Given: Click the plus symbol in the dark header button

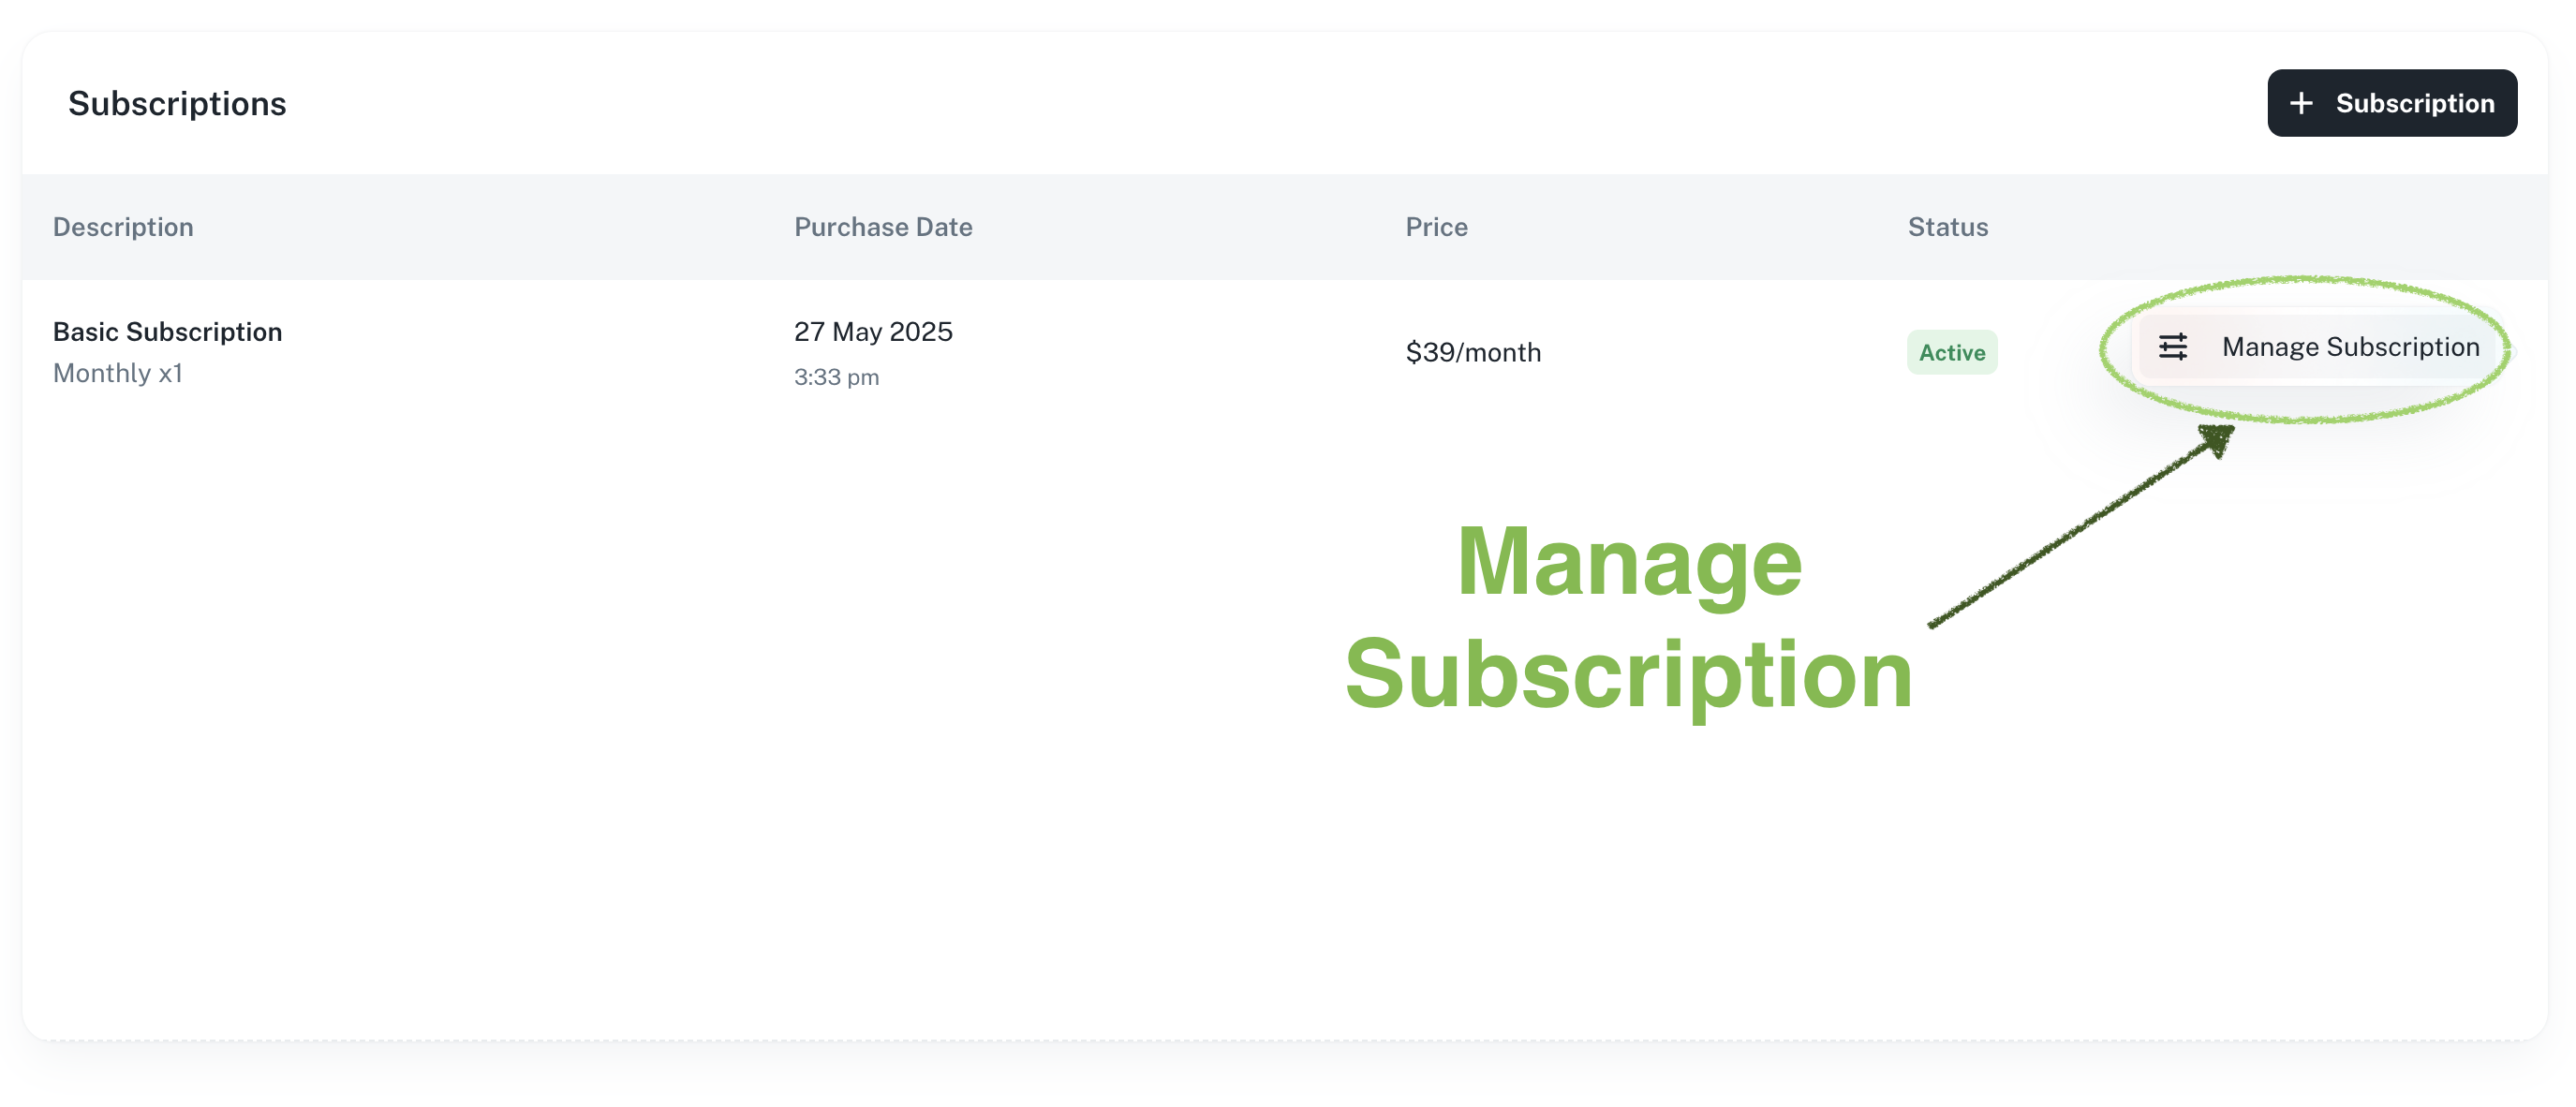Looking at the screenshot, I should pyautogui.click(x=2302, y=102).
